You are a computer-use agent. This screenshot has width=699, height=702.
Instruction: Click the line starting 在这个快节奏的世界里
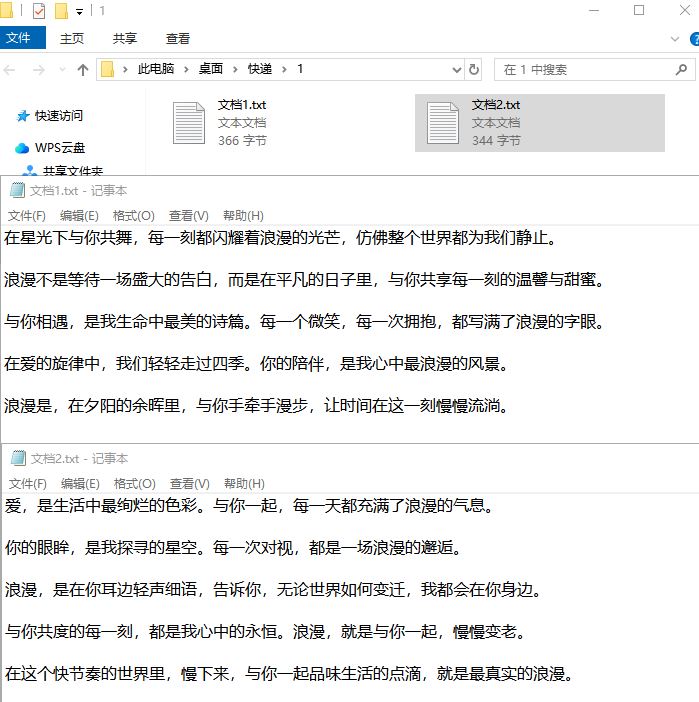[289, 673]
